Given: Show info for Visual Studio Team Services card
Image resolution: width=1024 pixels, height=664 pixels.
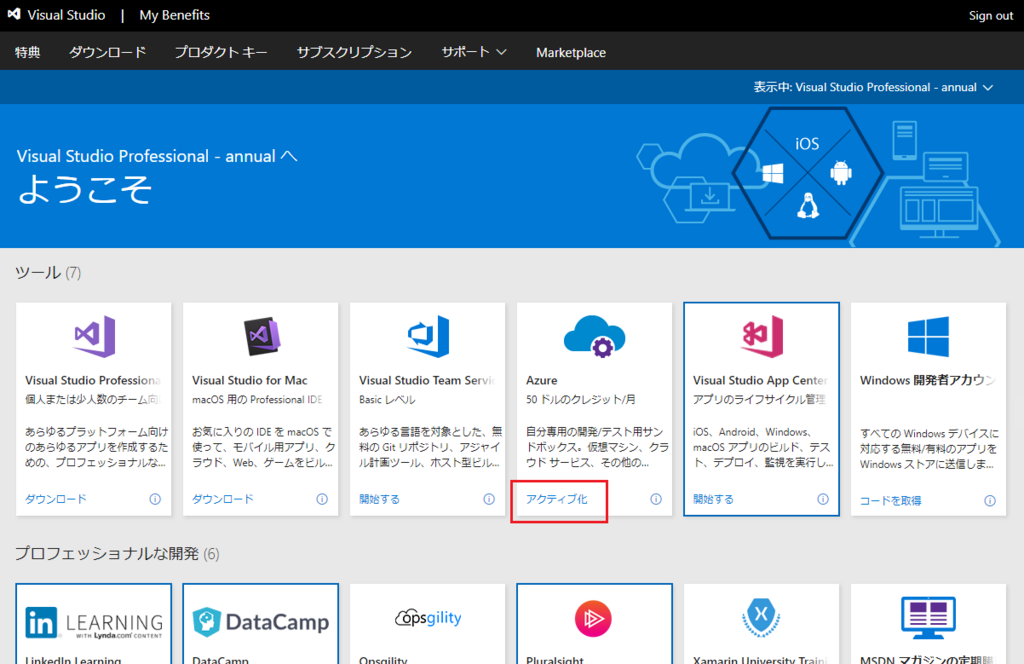Looking at the screenshot, I should click(489, 499).
